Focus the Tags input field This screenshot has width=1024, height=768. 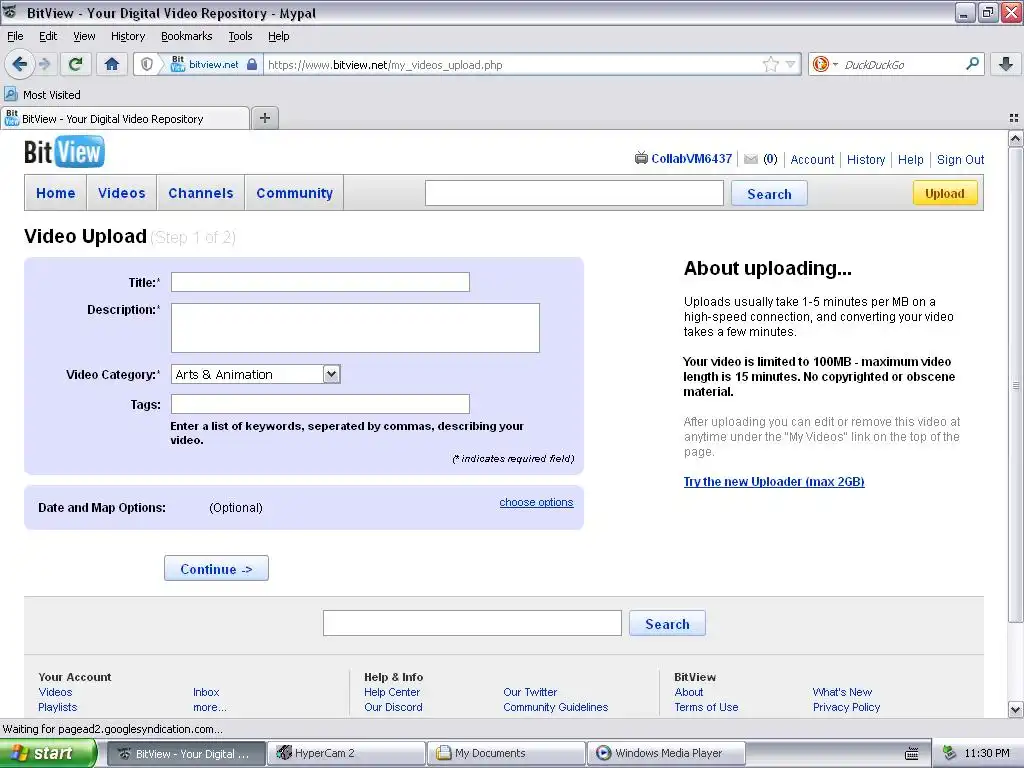click(320, 404)
